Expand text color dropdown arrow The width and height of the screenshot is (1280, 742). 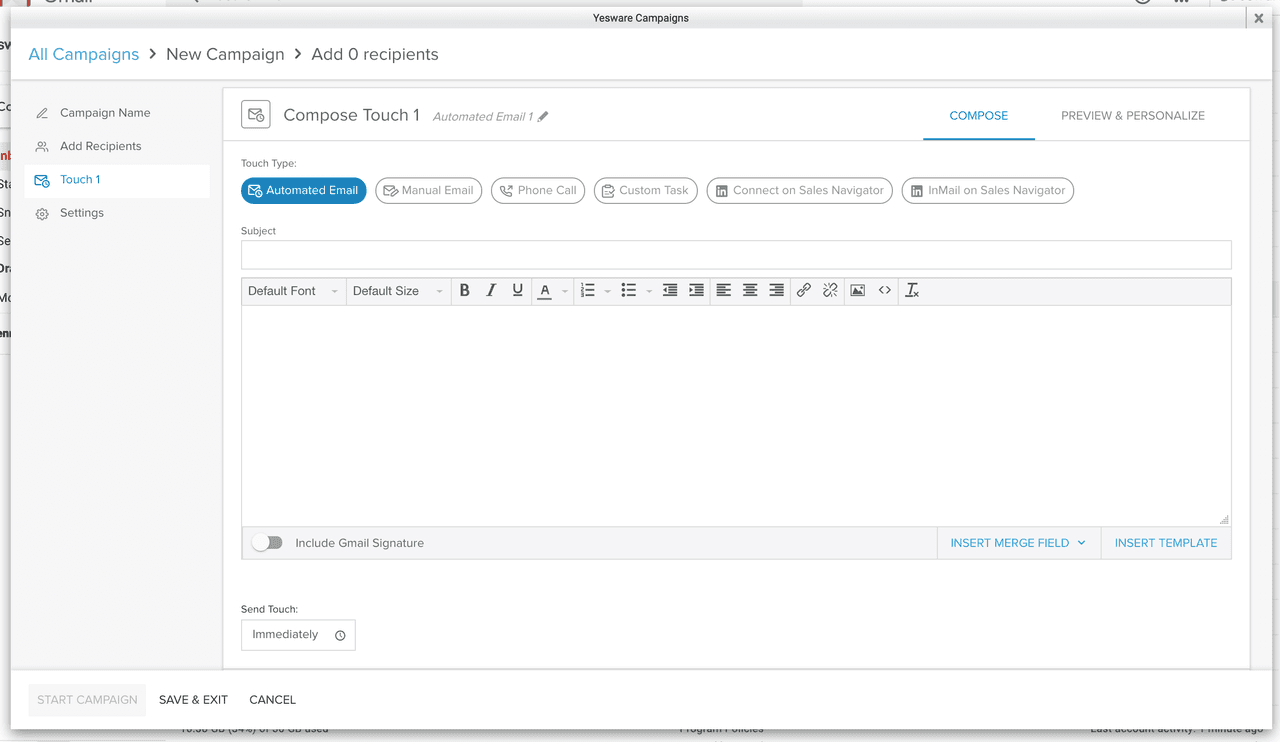click(x=565, y=291)
